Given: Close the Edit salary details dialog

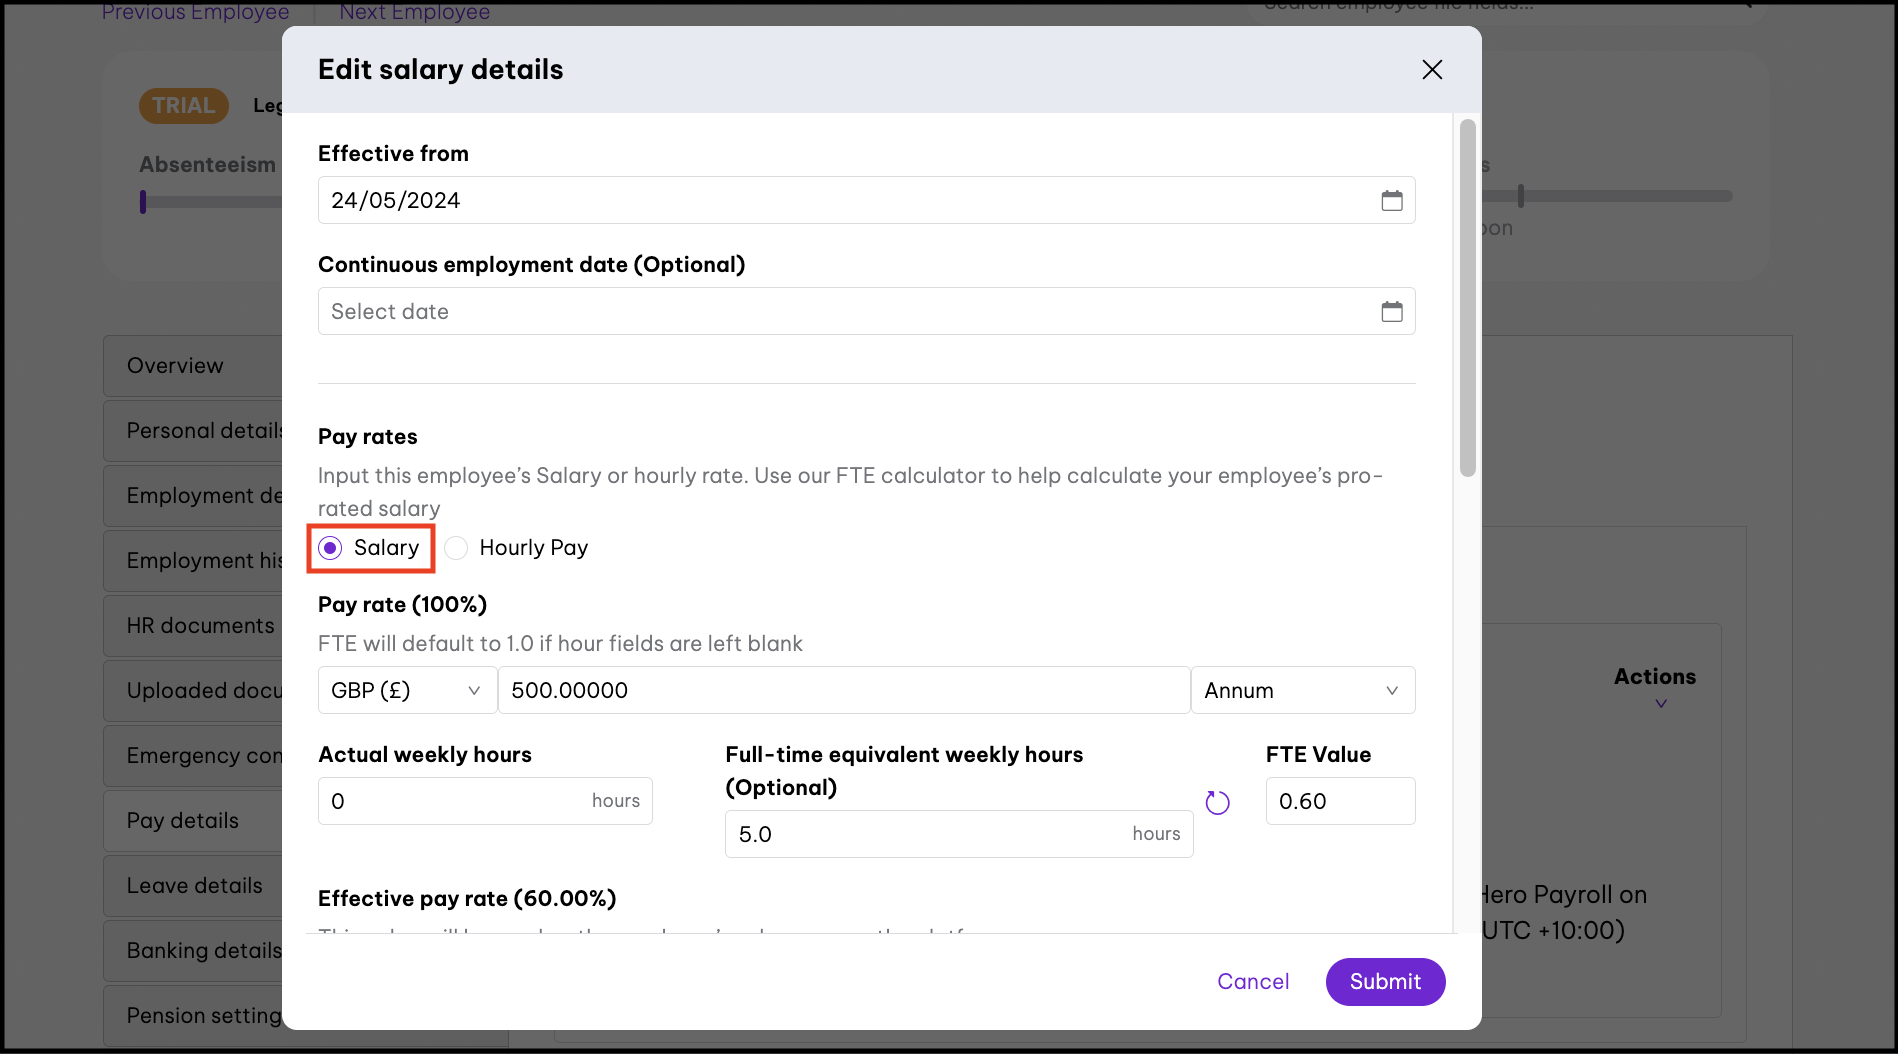Looking at the screenshot, I should [x=1432, y=70].
